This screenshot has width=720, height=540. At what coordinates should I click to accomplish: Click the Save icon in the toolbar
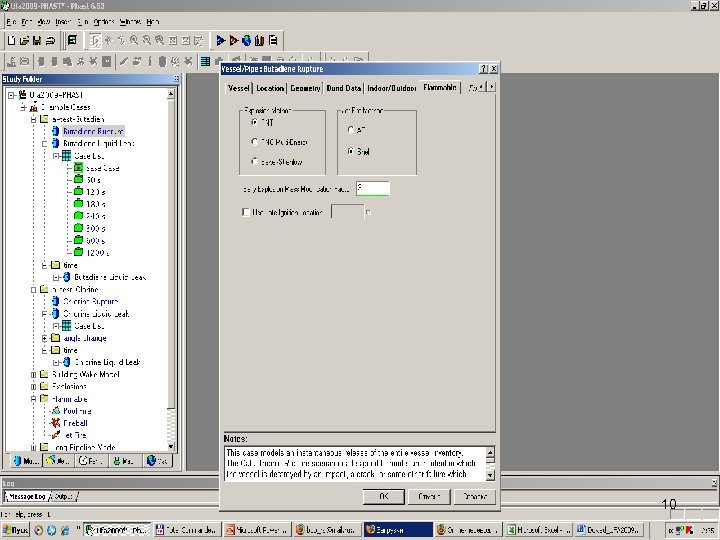(x=37, y=41)
